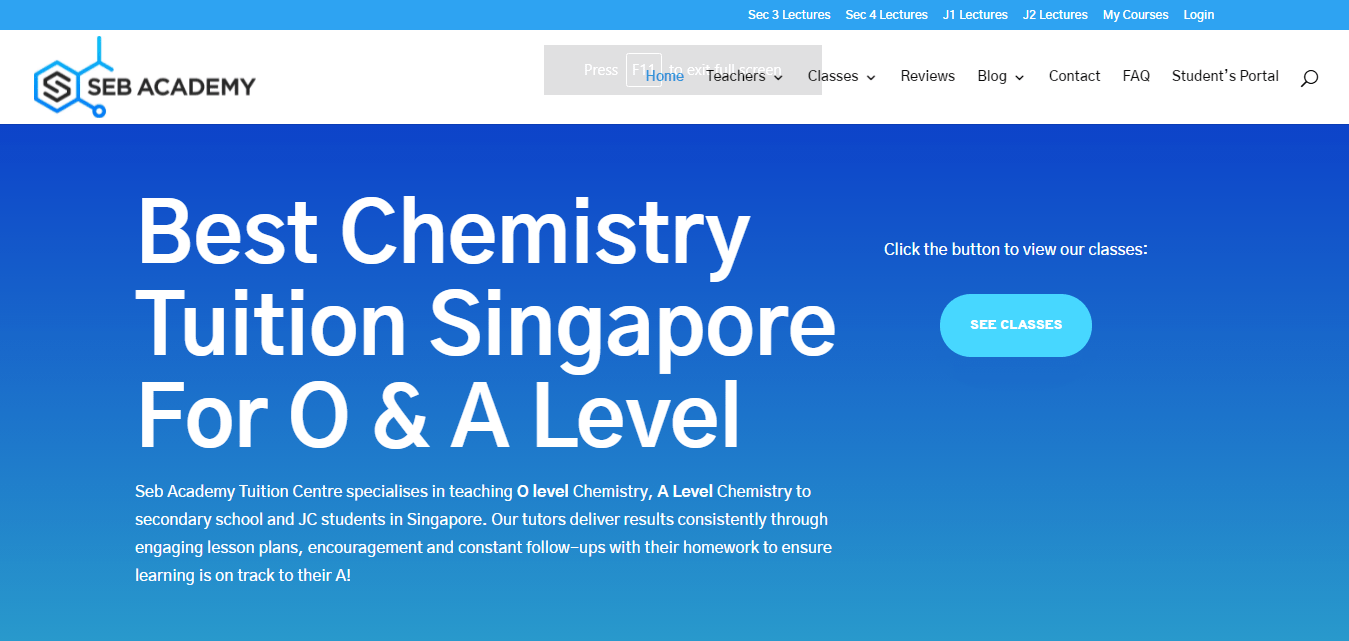Open the Student's Portal menu item
The height and width of the screenshot is (641, 1349).
1225,76
